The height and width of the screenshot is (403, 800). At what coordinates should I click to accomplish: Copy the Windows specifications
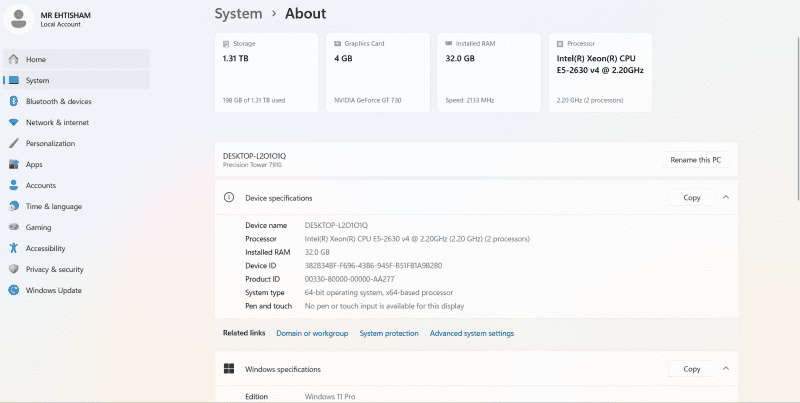pyautogui.click(x=691, y=369)
